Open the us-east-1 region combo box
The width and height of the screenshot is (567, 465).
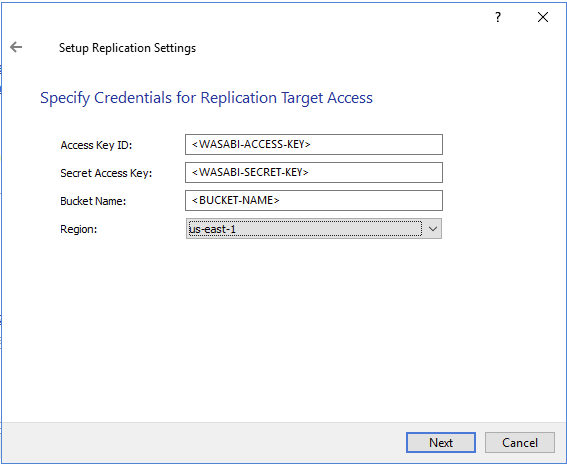314,229
